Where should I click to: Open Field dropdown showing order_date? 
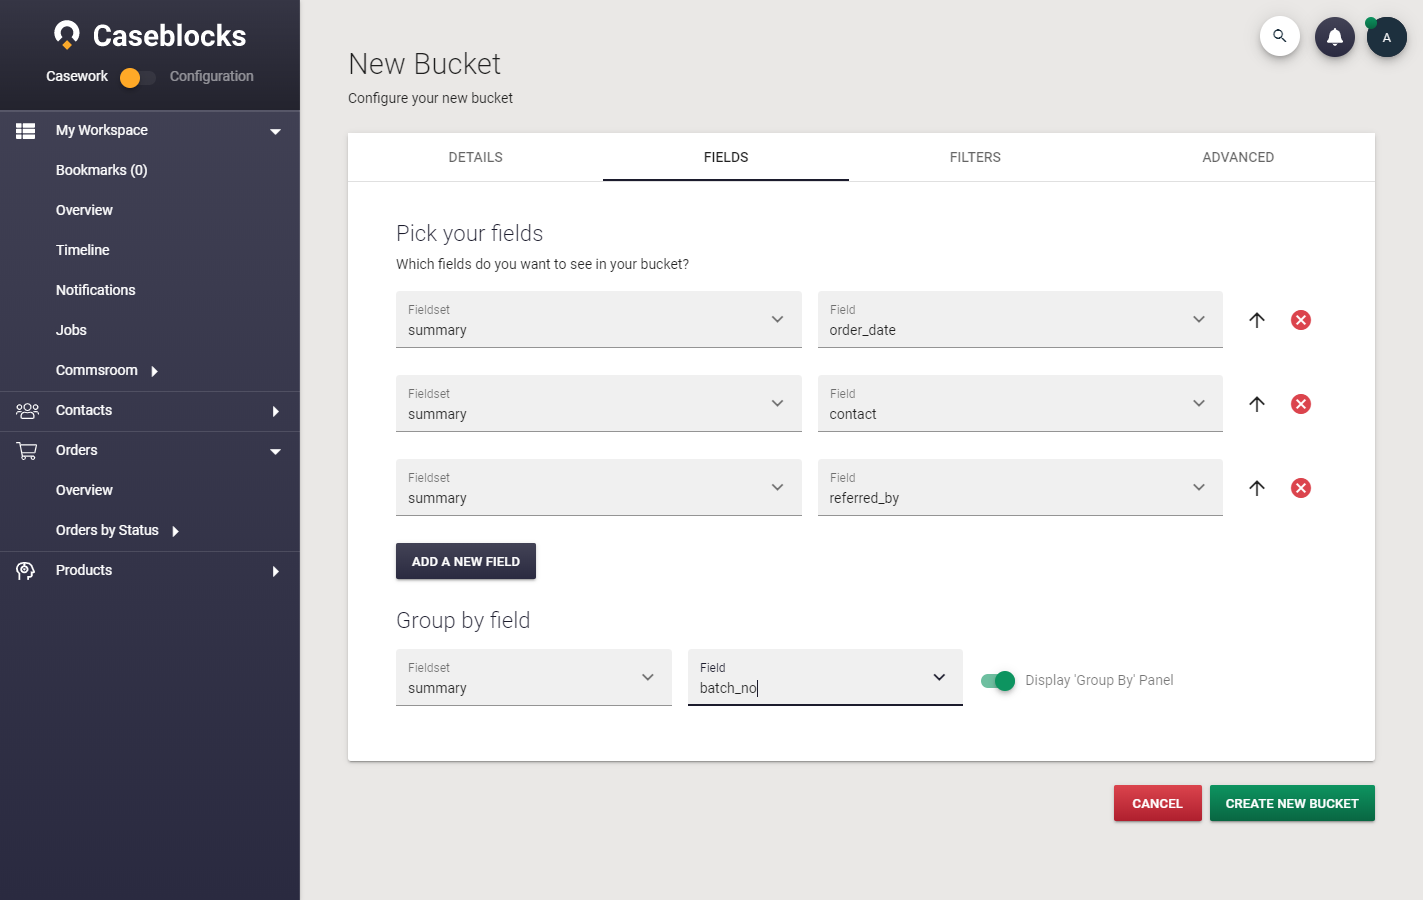1020,320
